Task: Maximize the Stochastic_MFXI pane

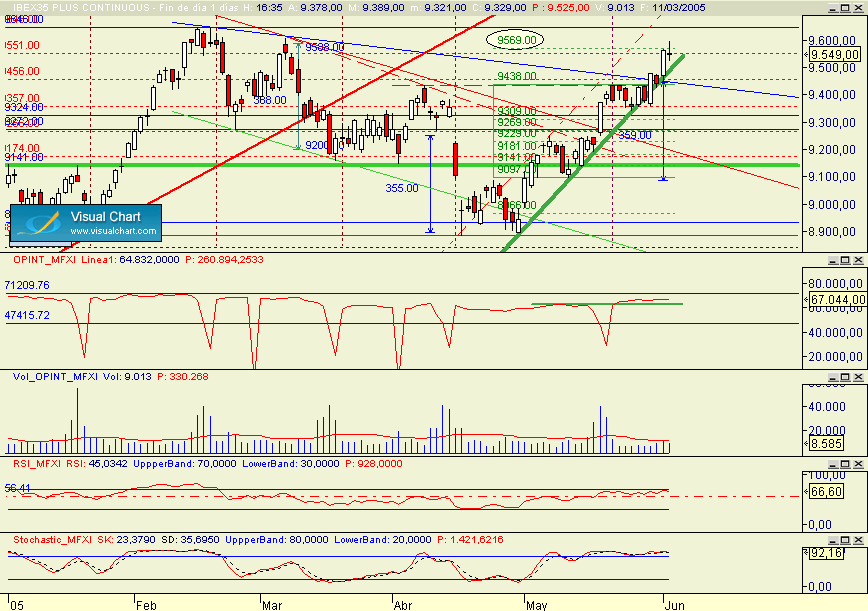Action: pyautogui.click(x=845, y=540)
